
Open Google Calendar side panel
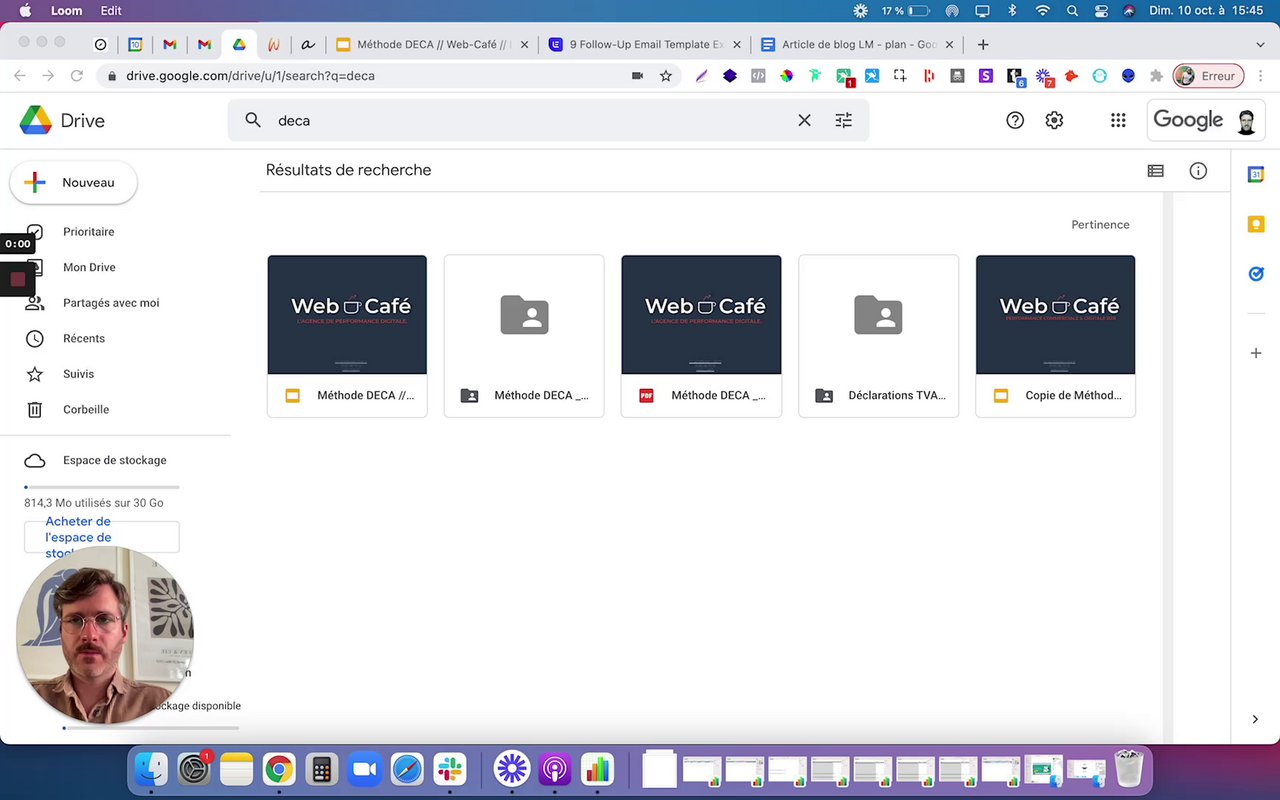click(x=1256, y=174)
